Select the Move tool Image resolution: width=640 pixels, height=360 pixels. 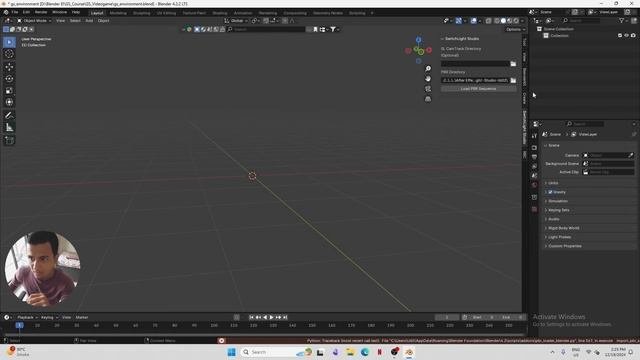pos(9,67)
